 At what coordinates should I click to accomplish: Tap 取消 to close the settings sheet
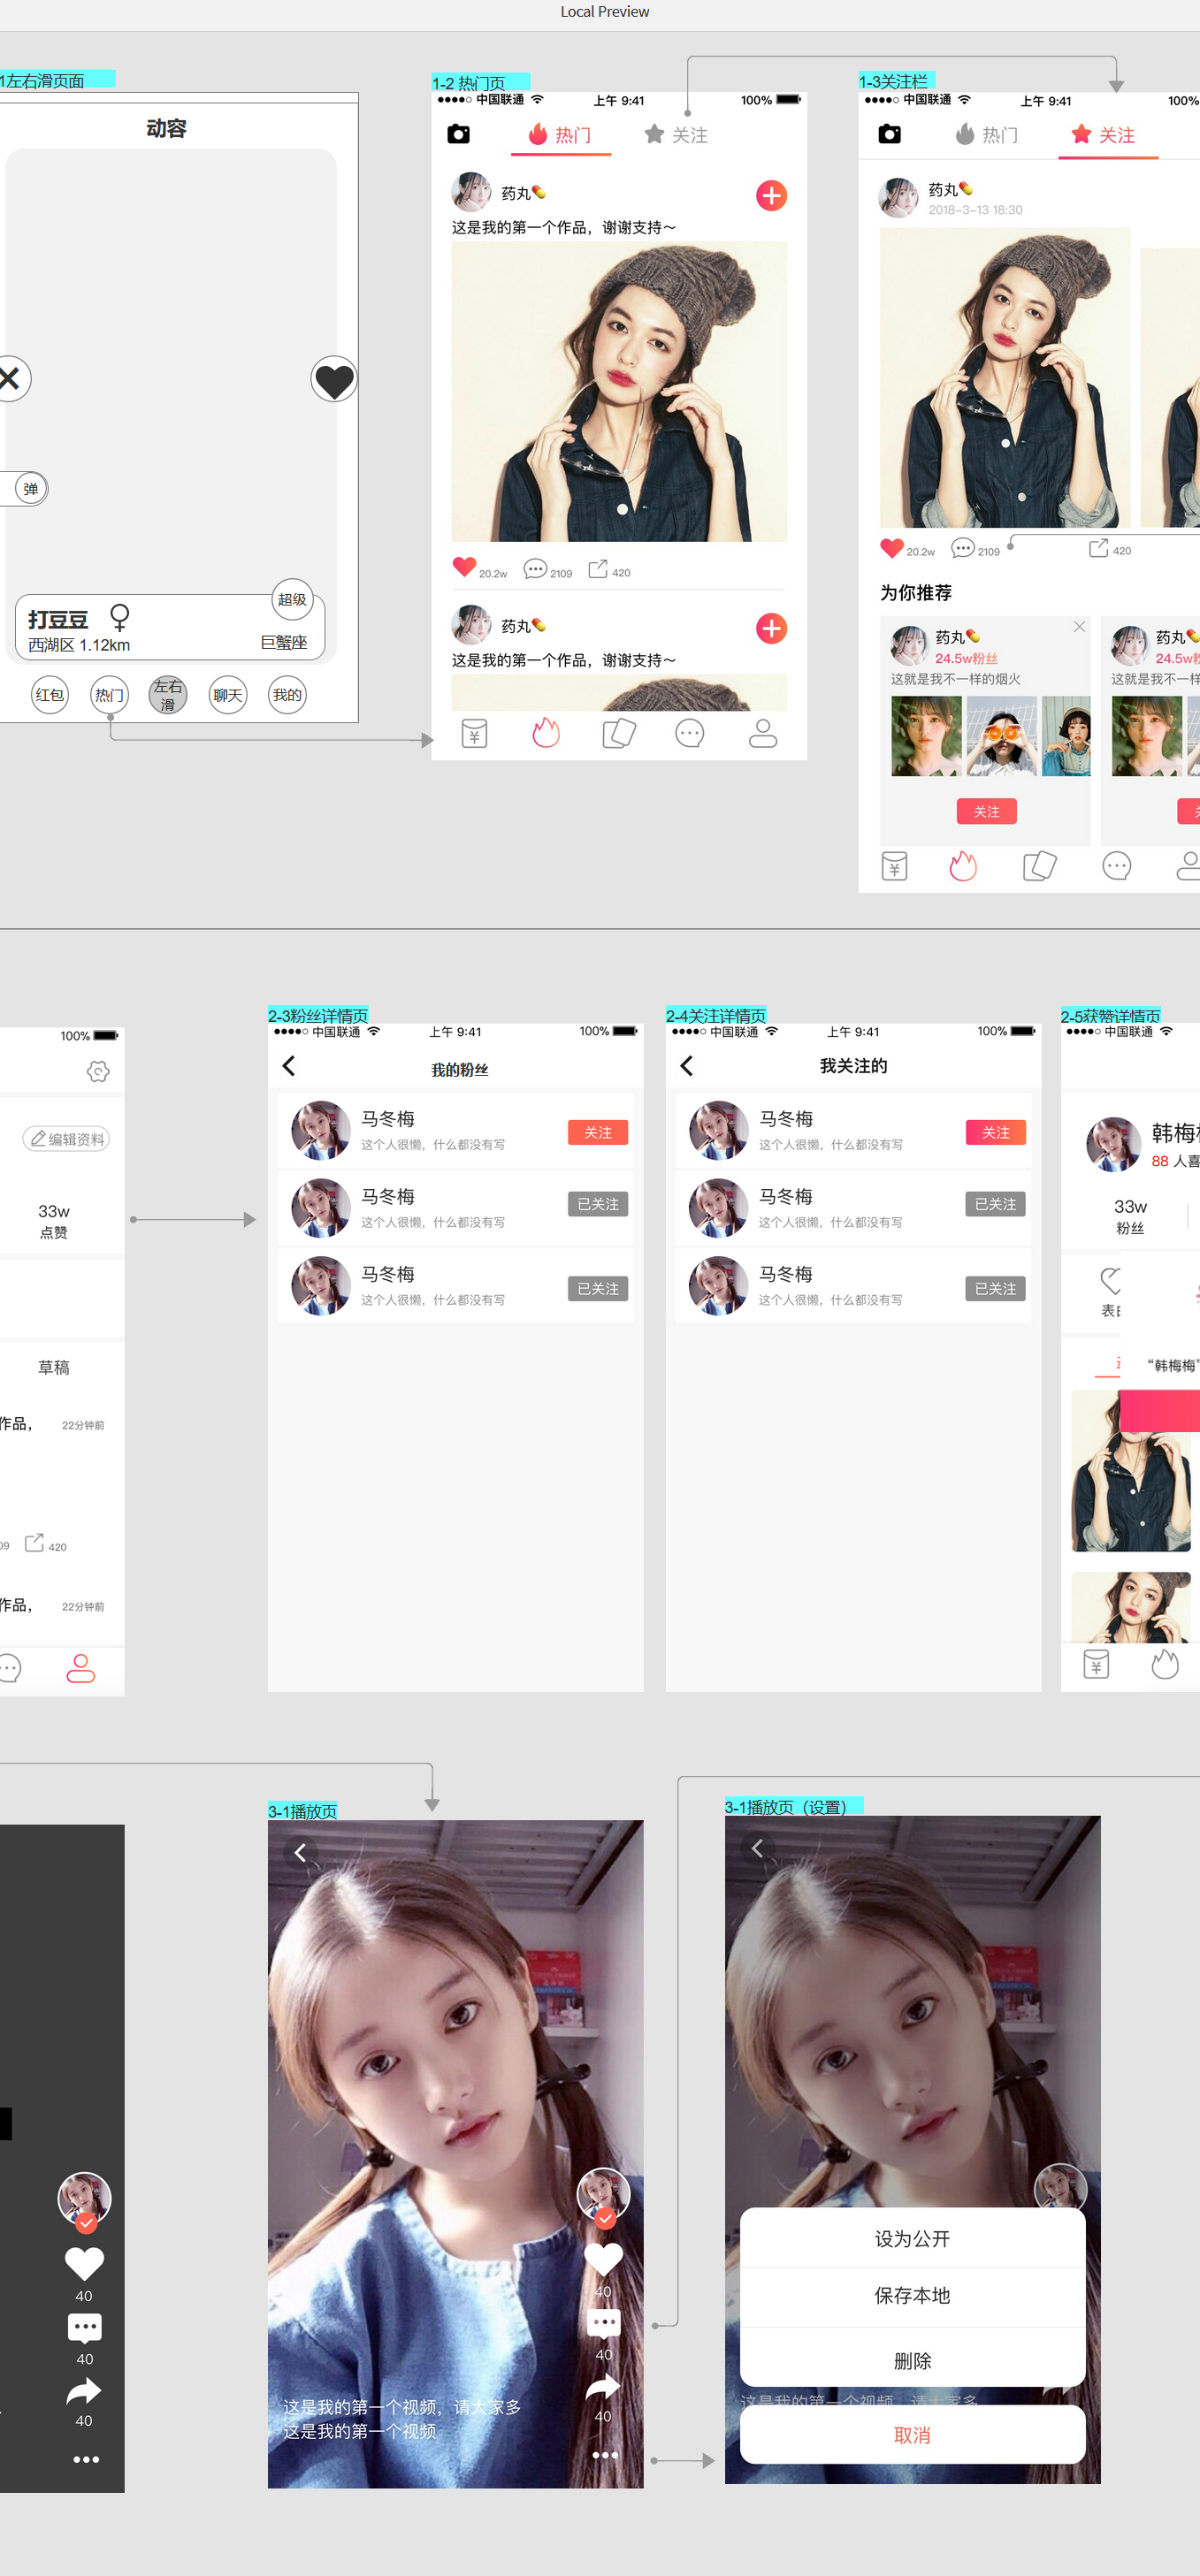pyautogui.click(x=912, y=2435)
